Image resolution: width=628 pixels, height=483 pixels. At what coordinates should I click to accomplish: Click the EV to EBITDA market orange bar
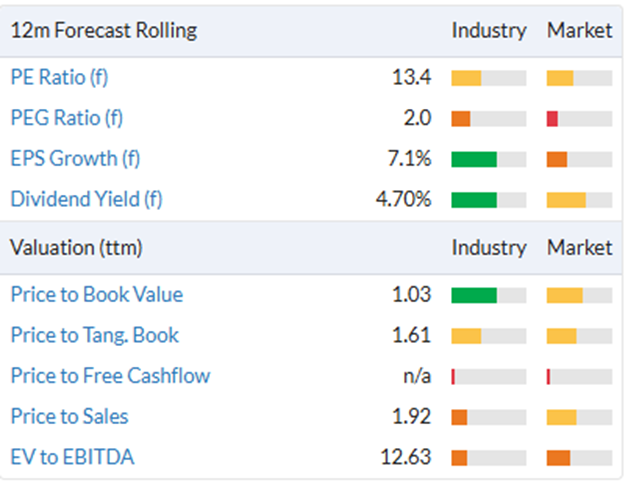558,458
